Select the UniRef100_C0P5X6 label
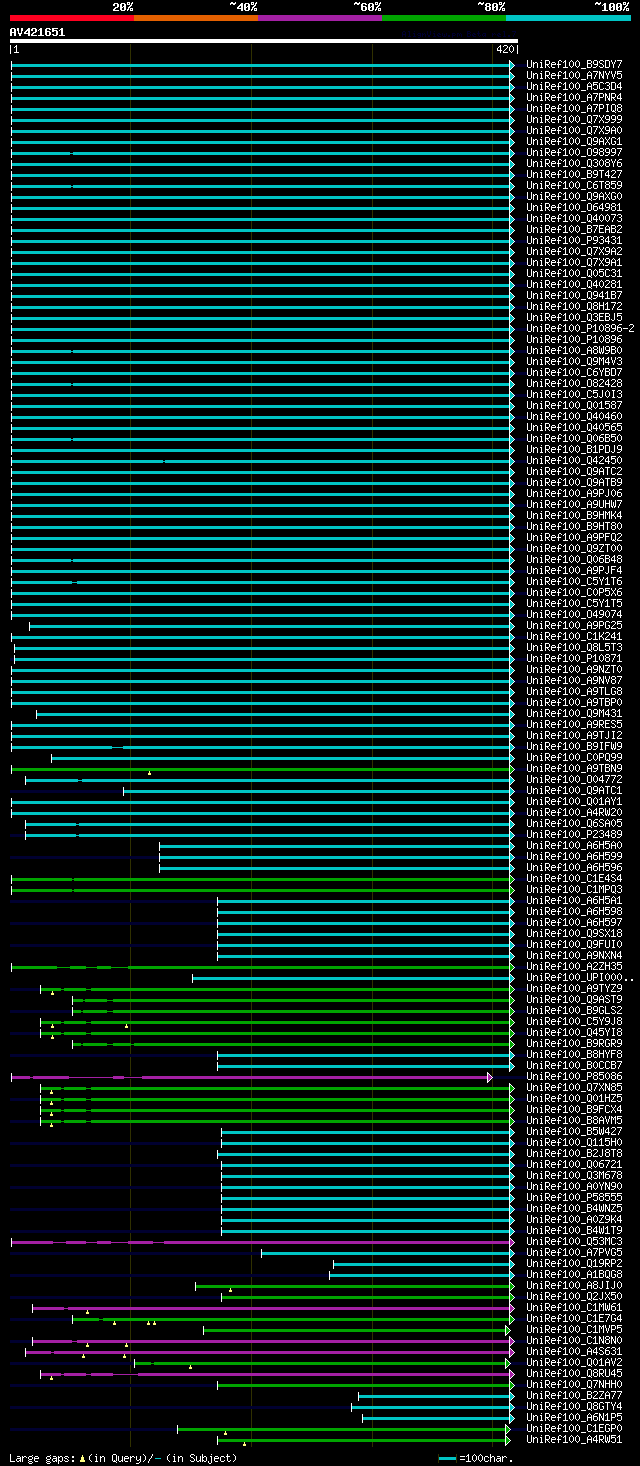 [574, 592]
